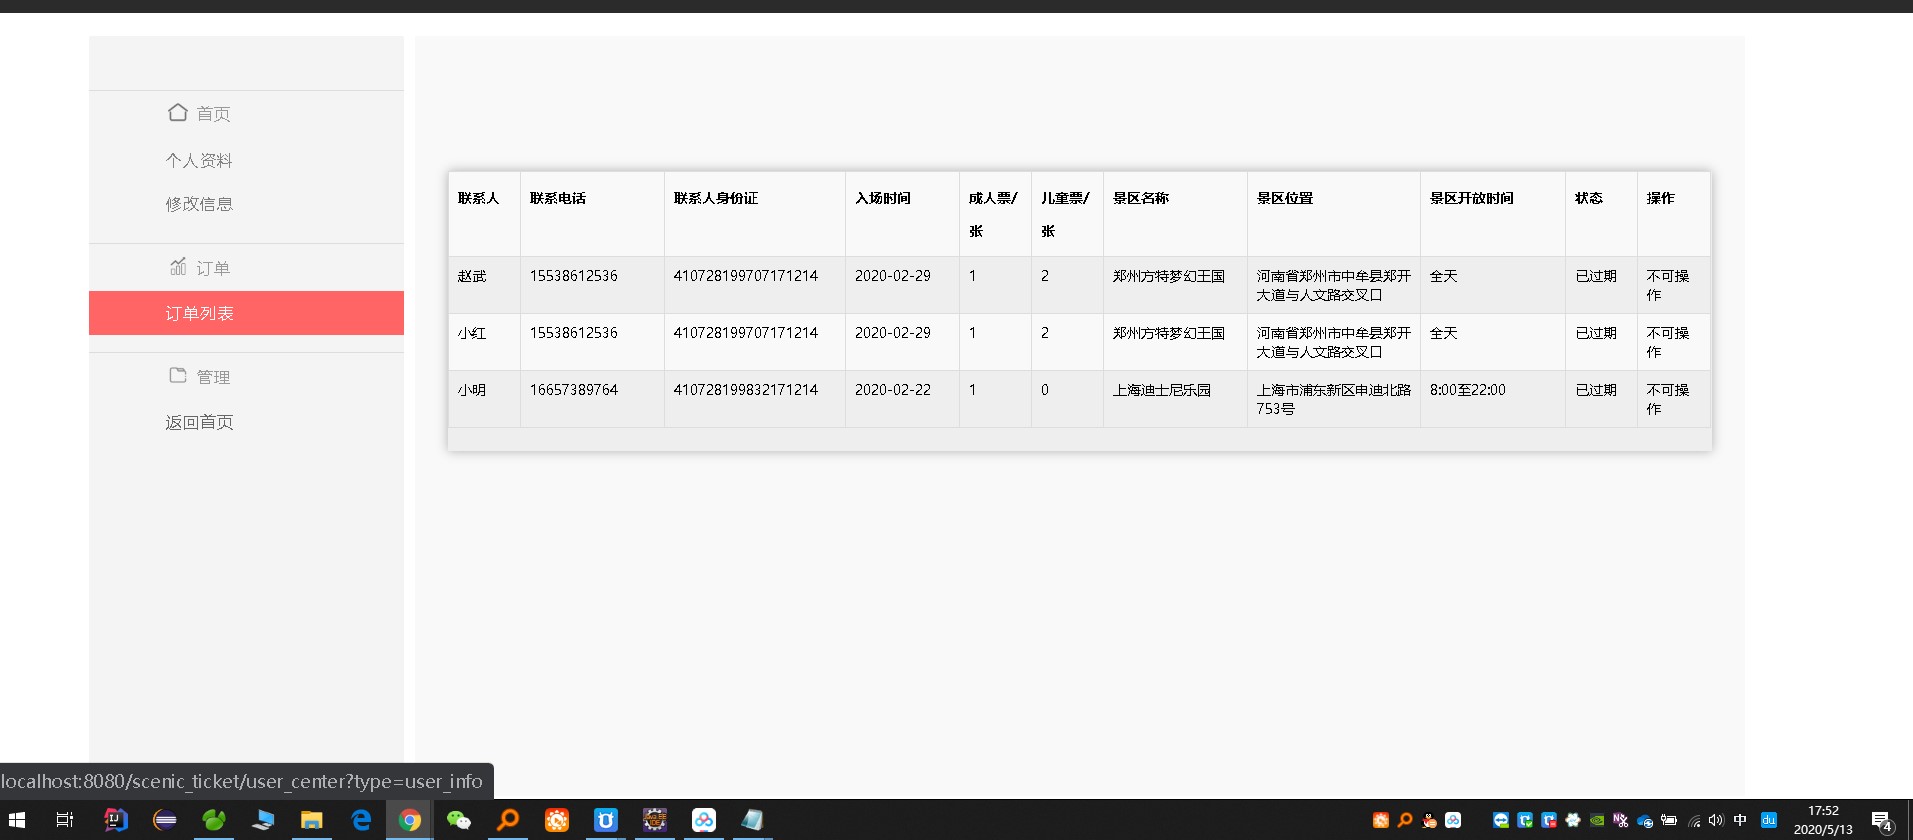Click the chart icon beside 订单
The height and width of the screenshot is (840, 1913).
178,267
